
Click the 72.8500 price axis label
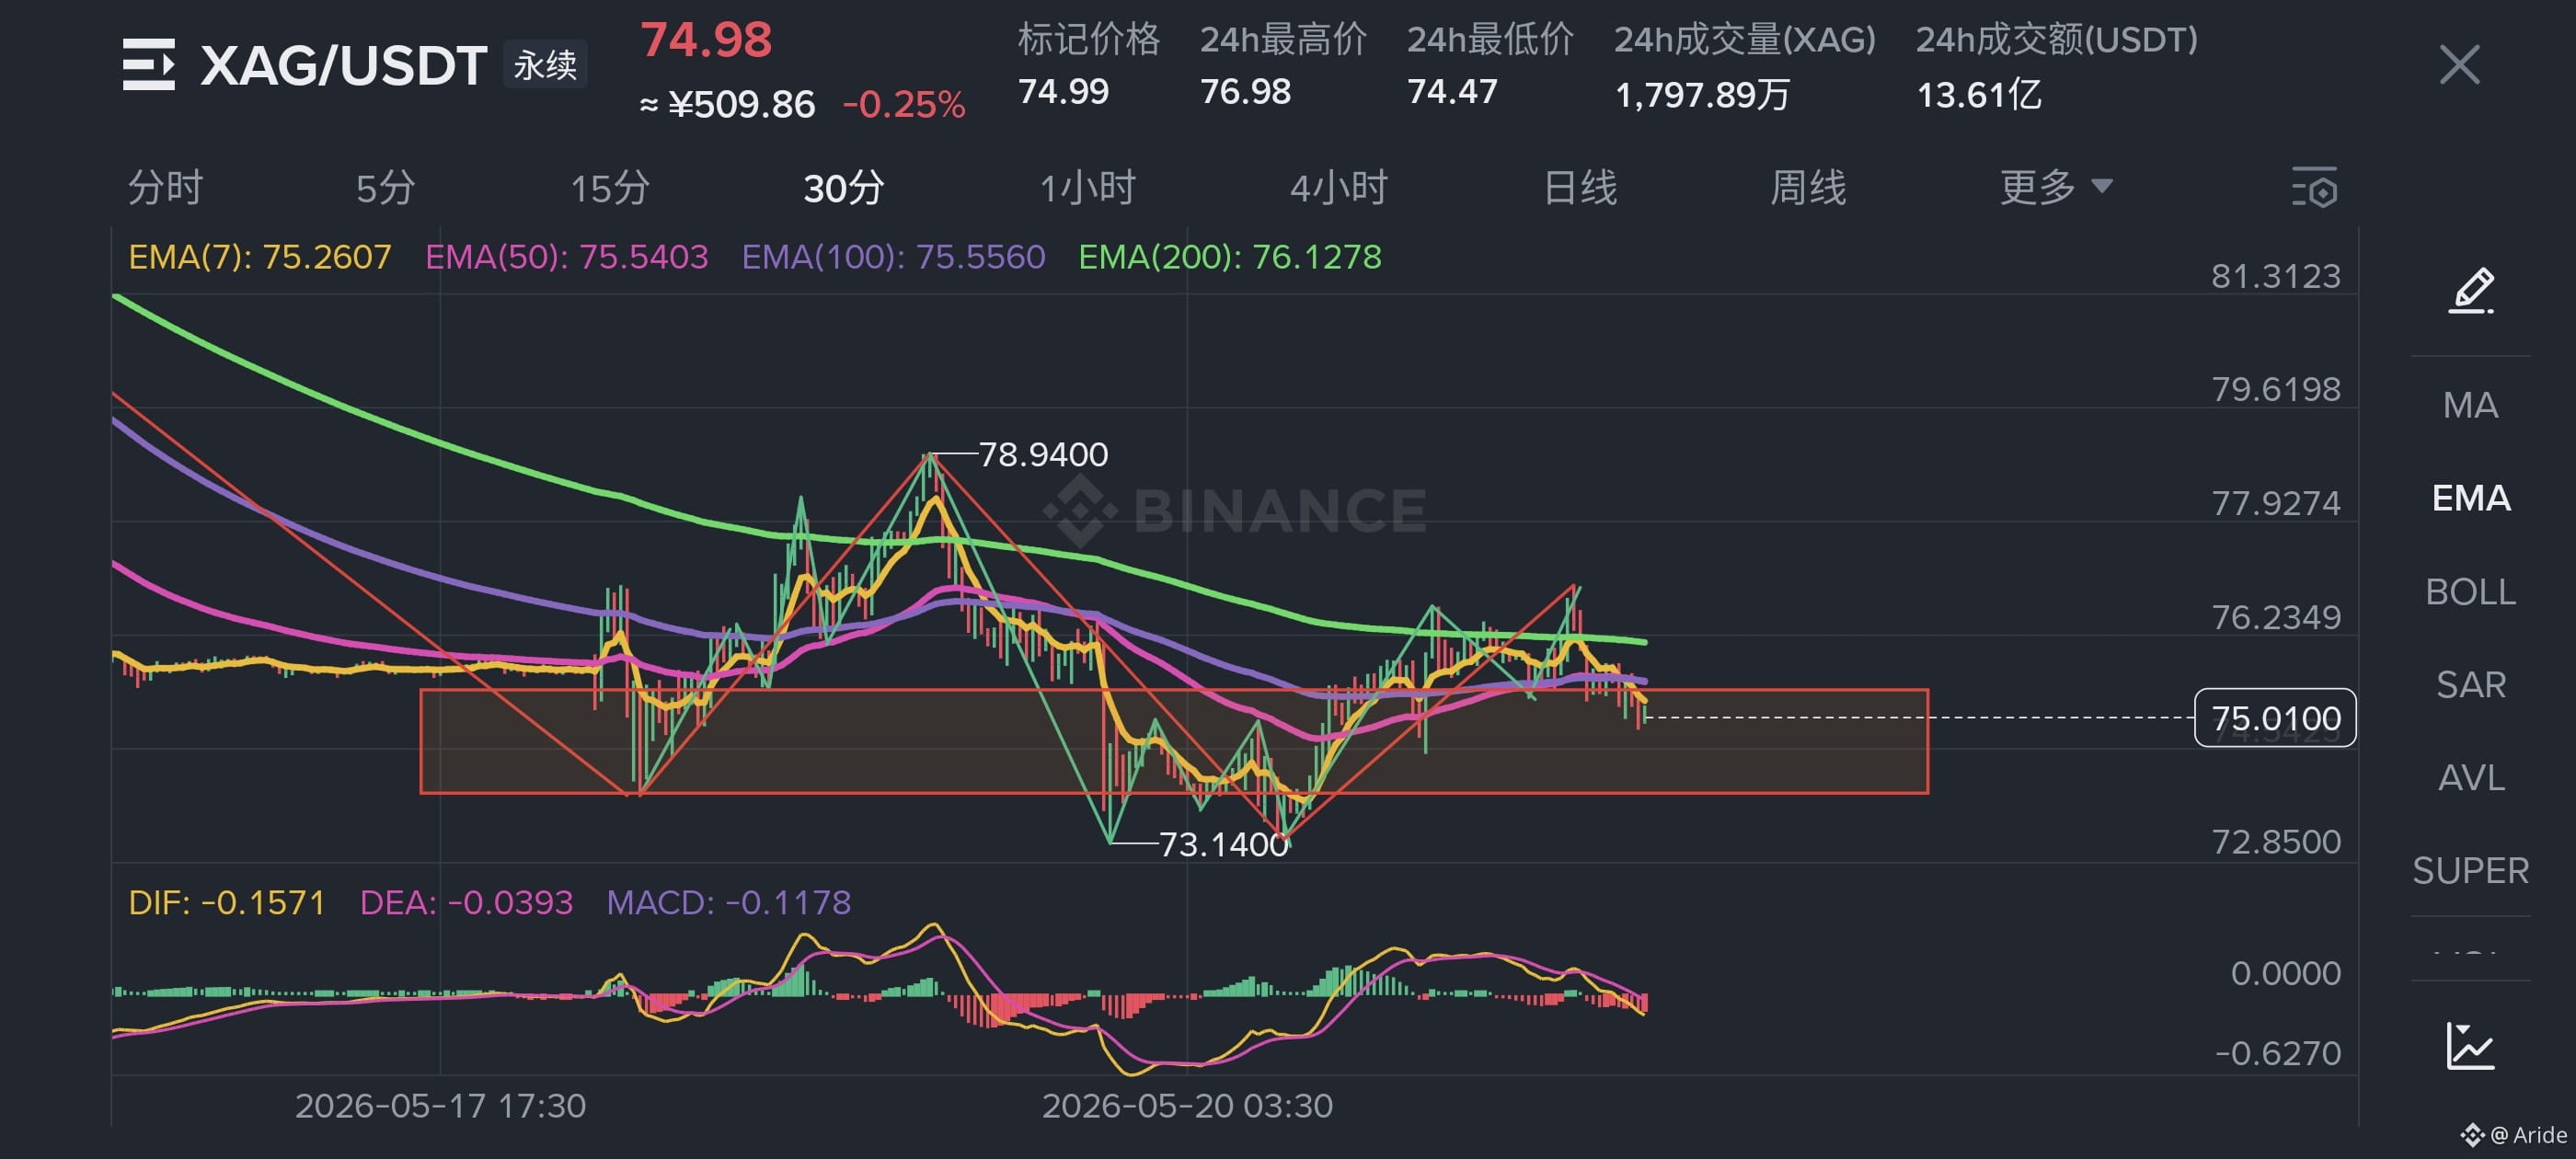[x=2275, y=841]
